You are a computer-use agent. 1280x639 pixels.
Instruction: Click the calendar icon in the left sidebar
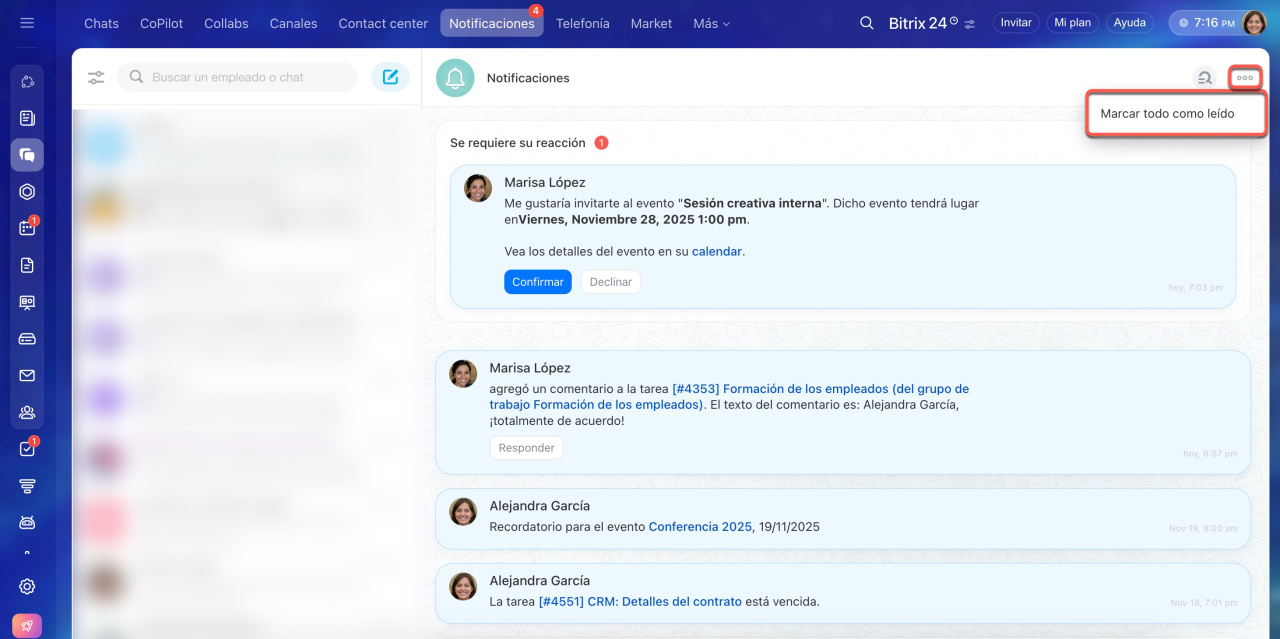27,228
